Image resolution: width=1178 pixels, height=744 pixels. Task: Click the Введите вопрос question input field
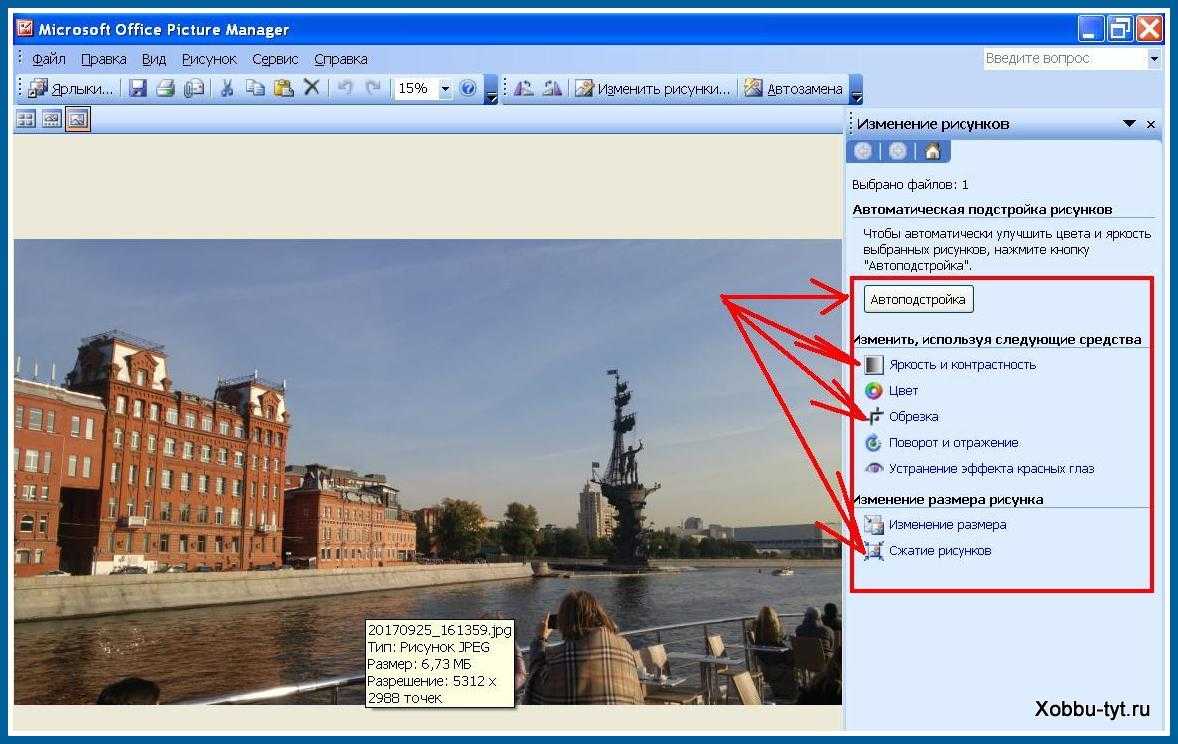[x=1065, y=59]
